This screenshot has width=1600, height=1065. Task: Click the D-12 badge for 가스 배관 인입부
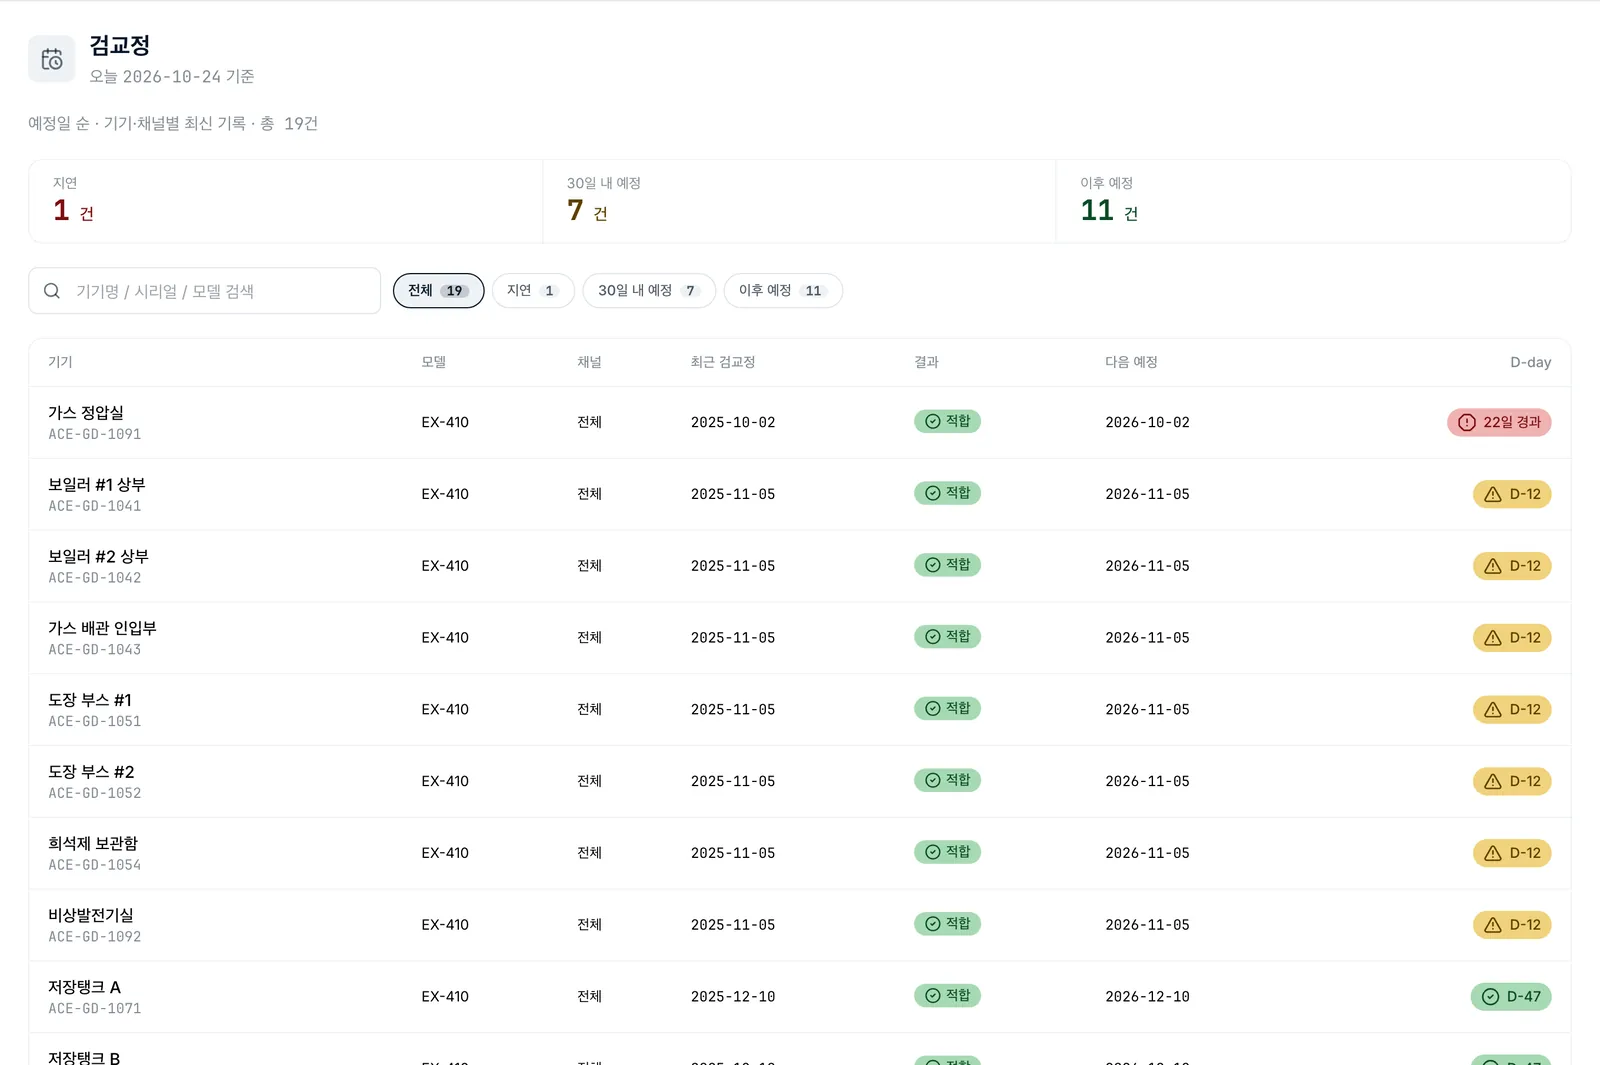1512,637
